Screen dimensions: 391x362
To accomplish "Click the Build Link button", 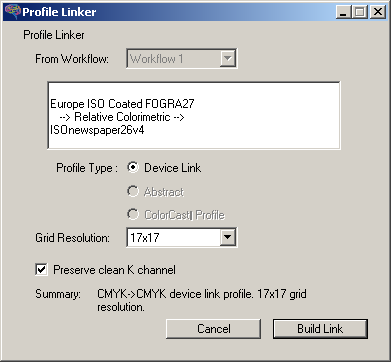I will pos(320,329).
